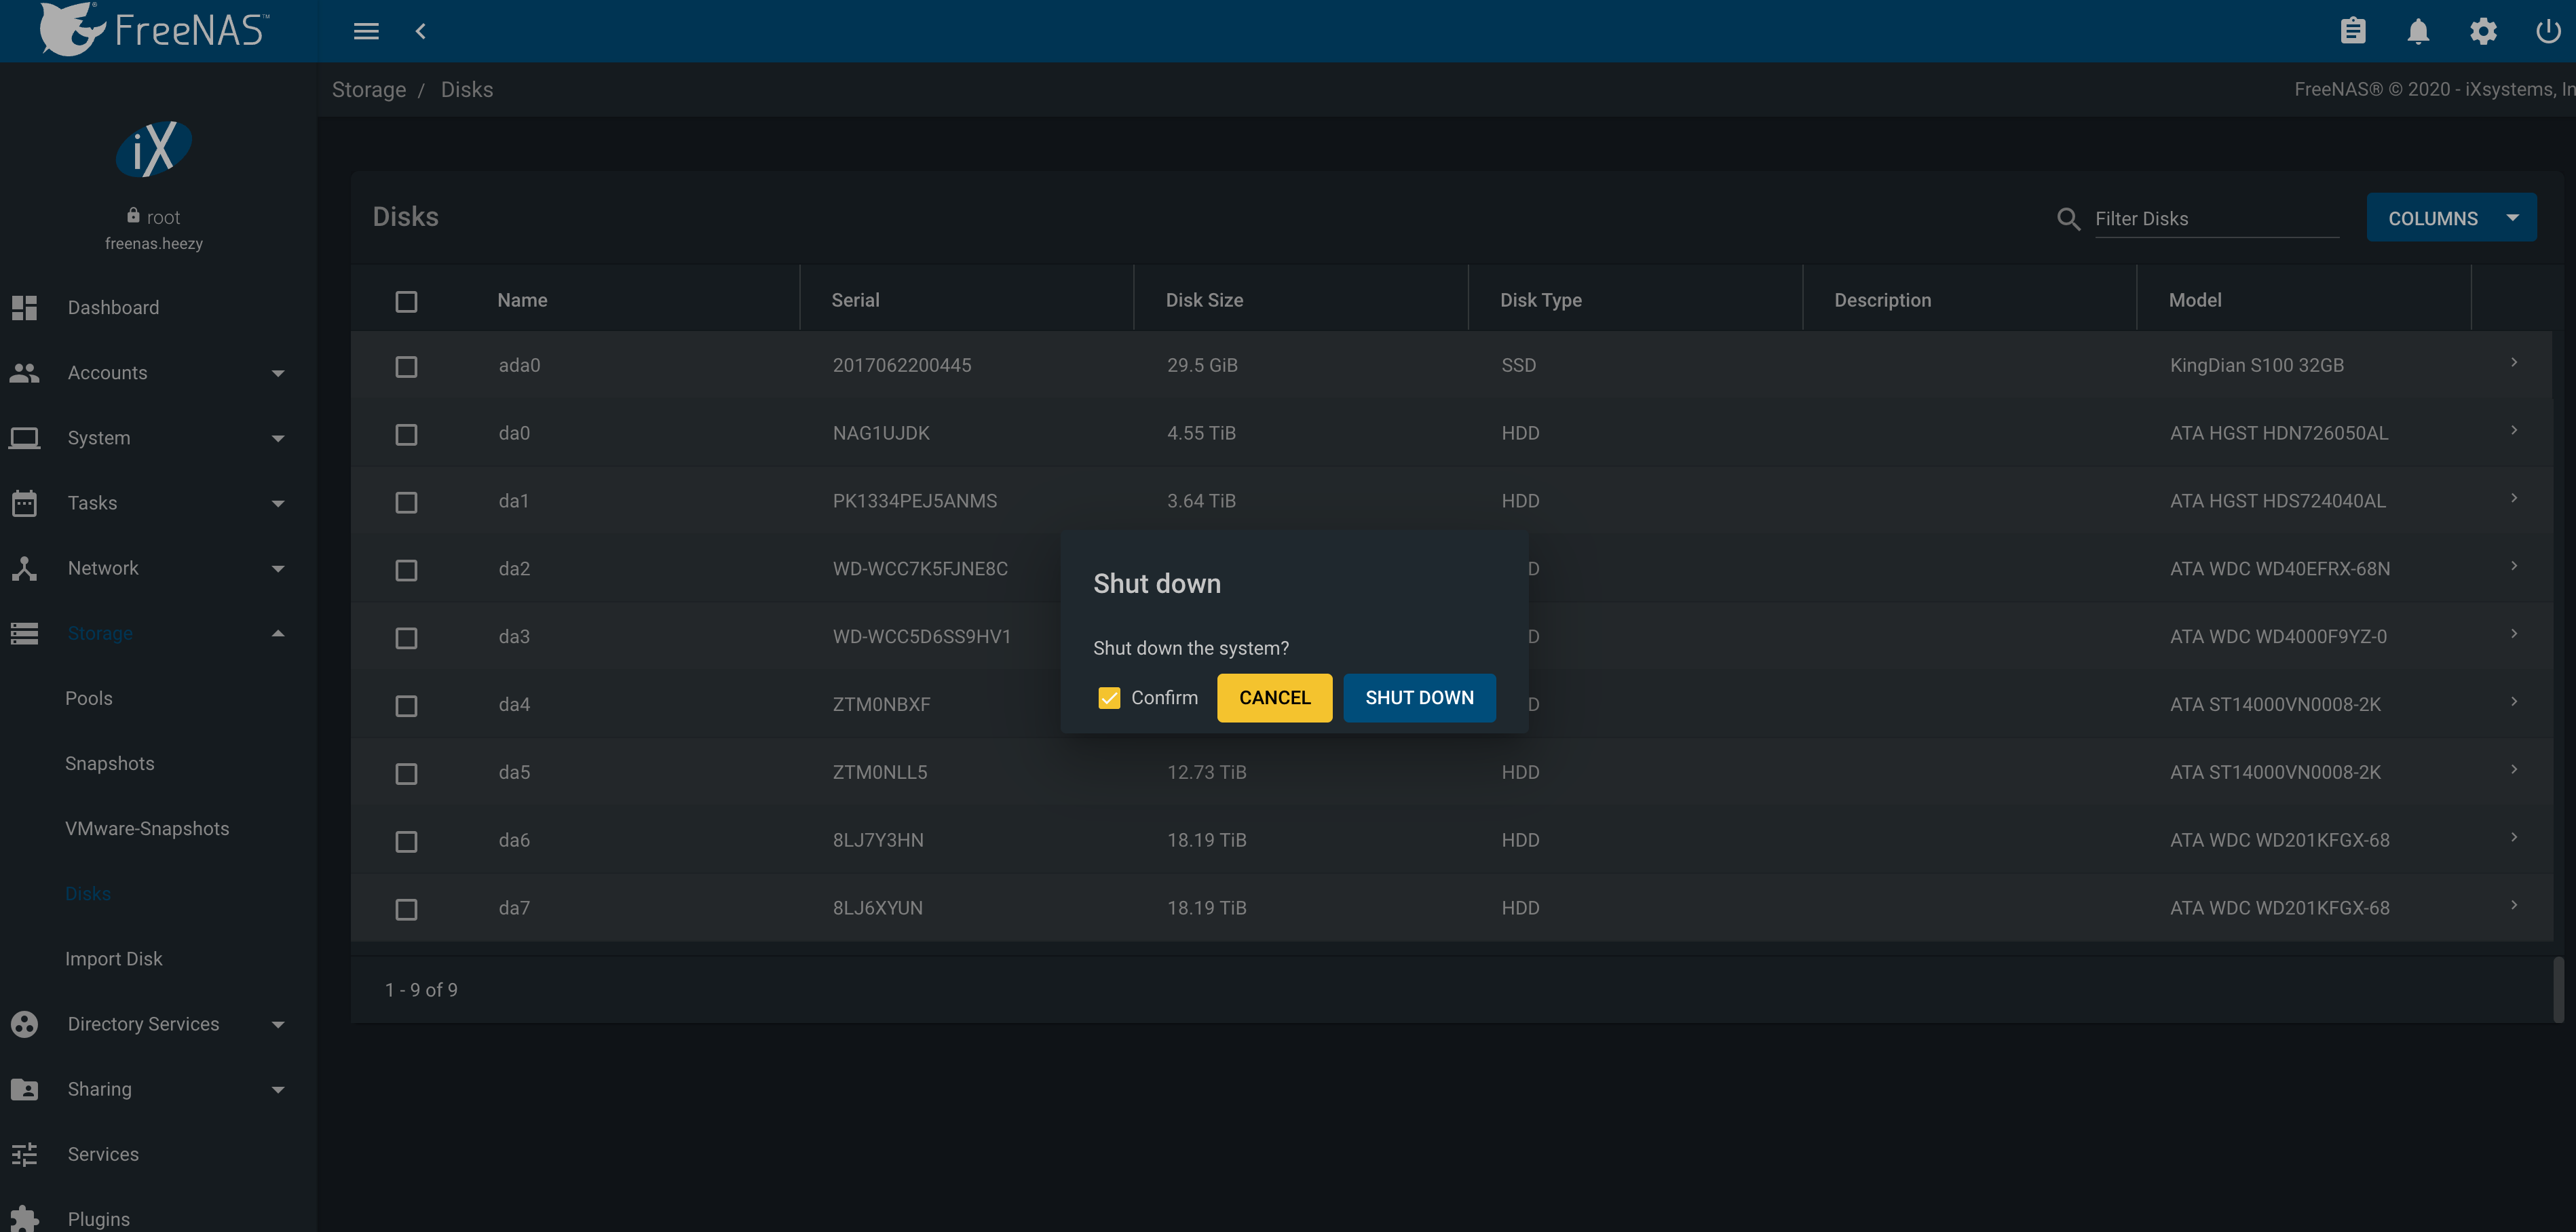Expand the ada0 row chevron
Screen dimensions: 2576x1232
(x=2514, y=363)
